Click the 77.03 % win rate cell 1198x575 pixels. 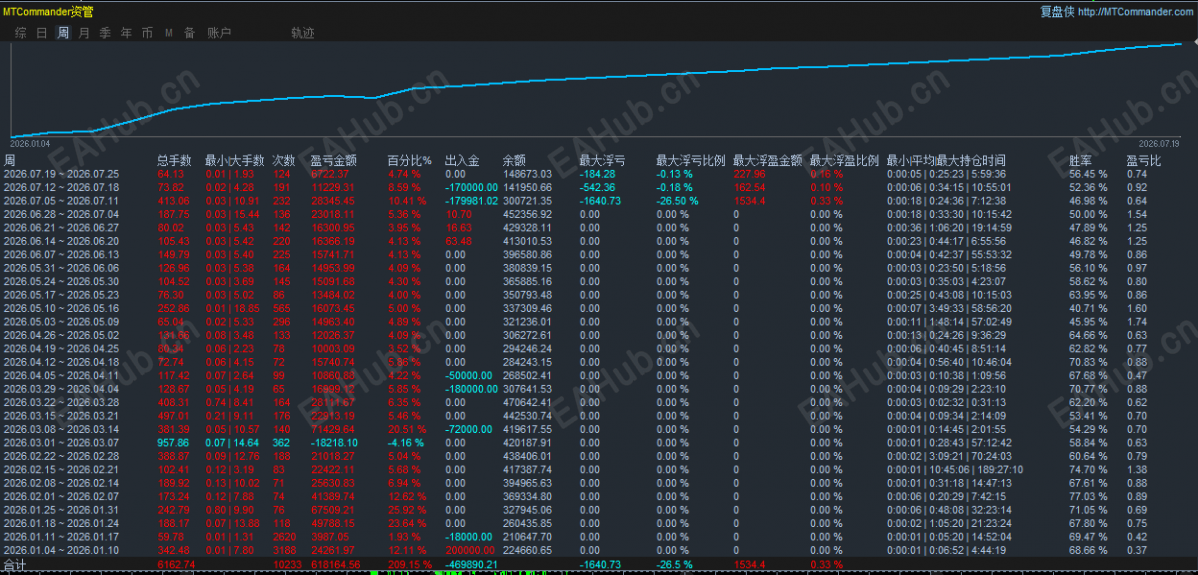tap(1088, 496)
